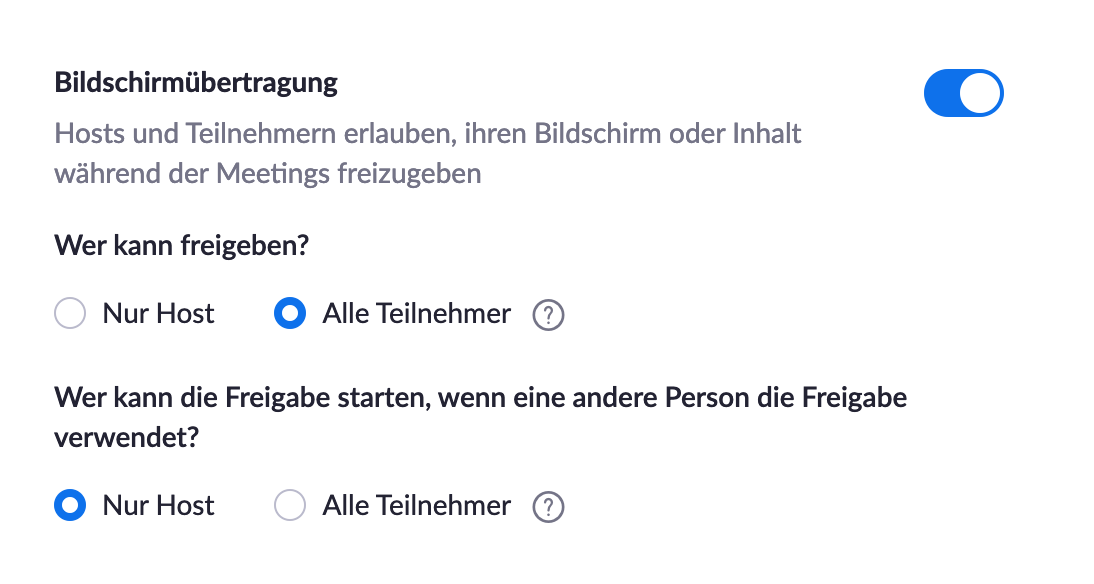Click the white knob of the blue switch
The image size is (1094, 584).
(x=980, y=93)
